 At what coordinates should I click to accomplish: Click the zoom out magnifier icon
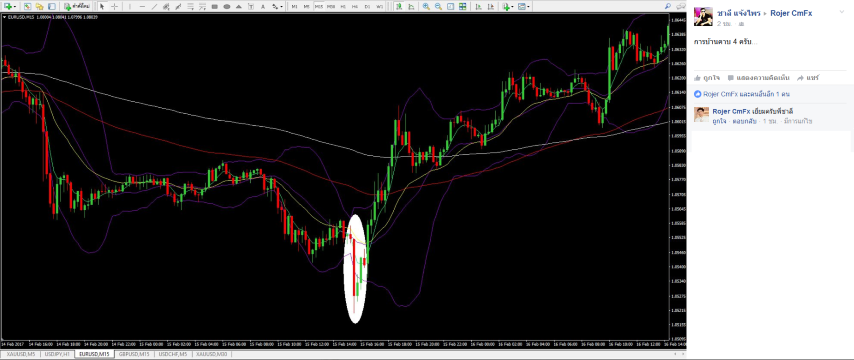[438, 7]
